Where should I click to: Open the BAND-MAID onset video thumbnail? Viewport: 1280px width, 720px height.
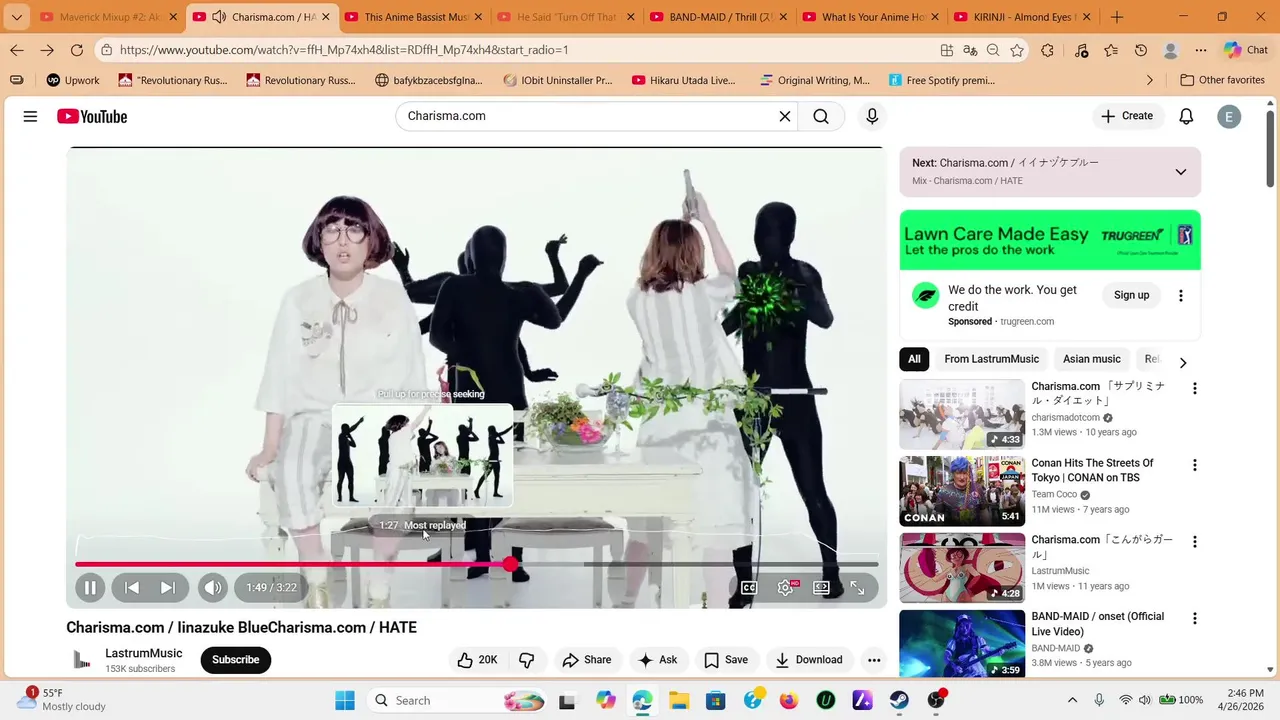[962, 644]
